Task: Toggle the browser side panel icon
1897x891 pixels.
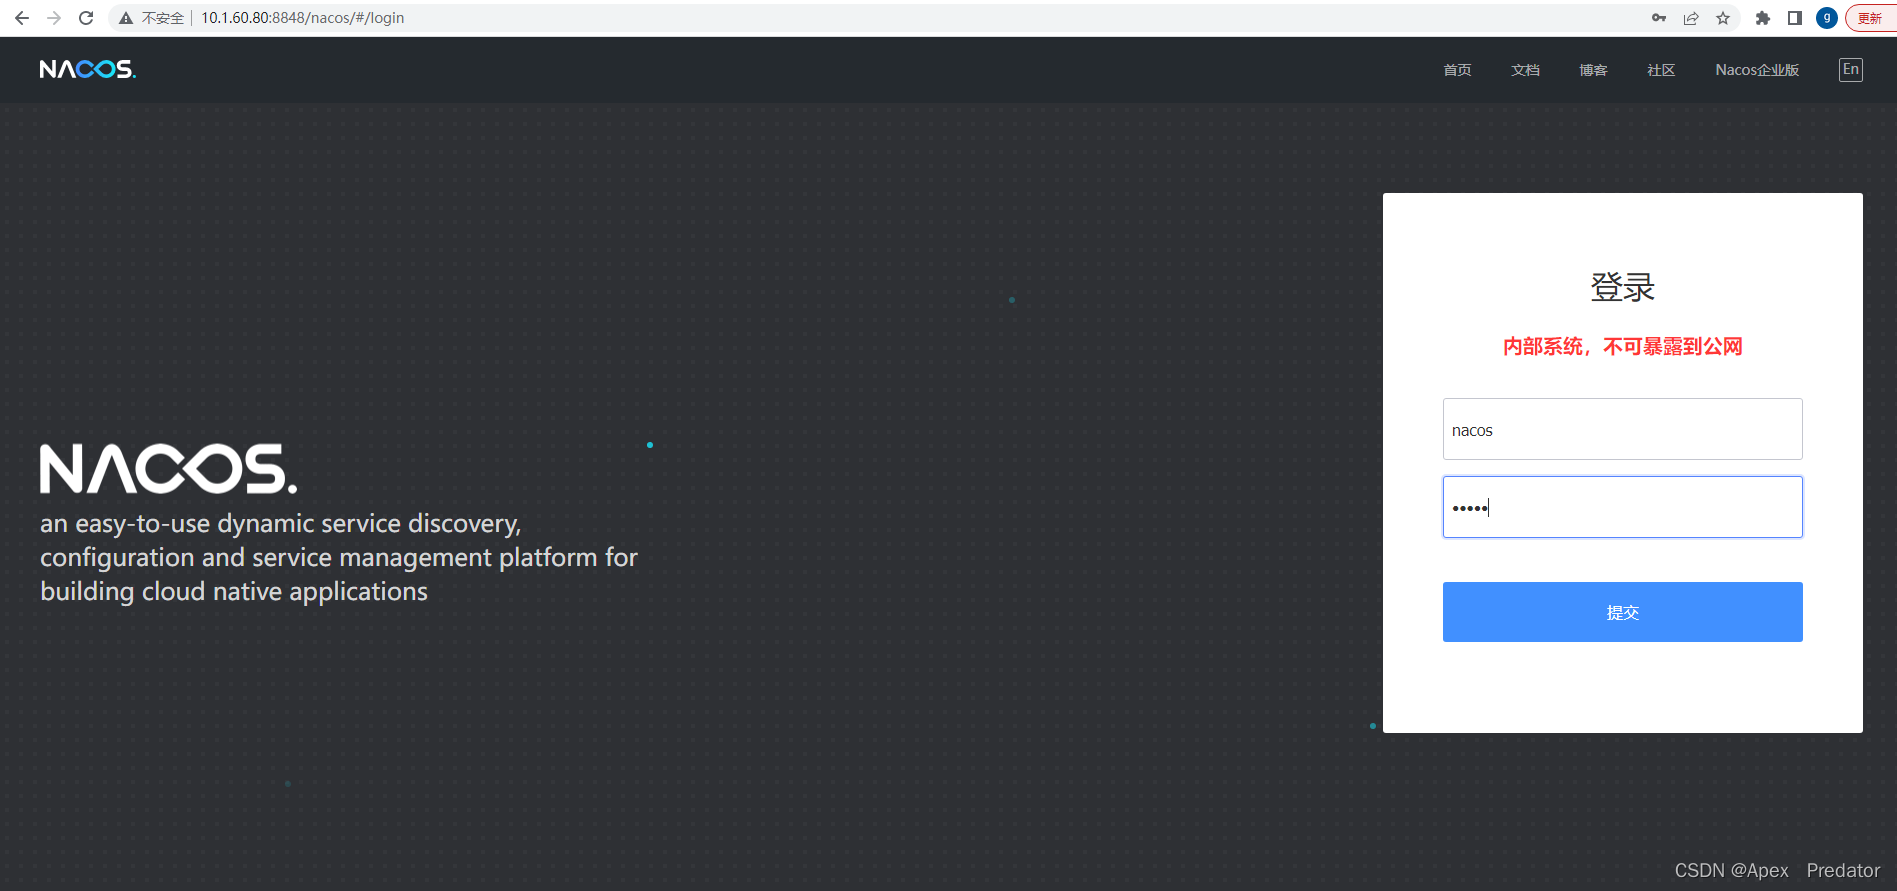Action: 1795,18
